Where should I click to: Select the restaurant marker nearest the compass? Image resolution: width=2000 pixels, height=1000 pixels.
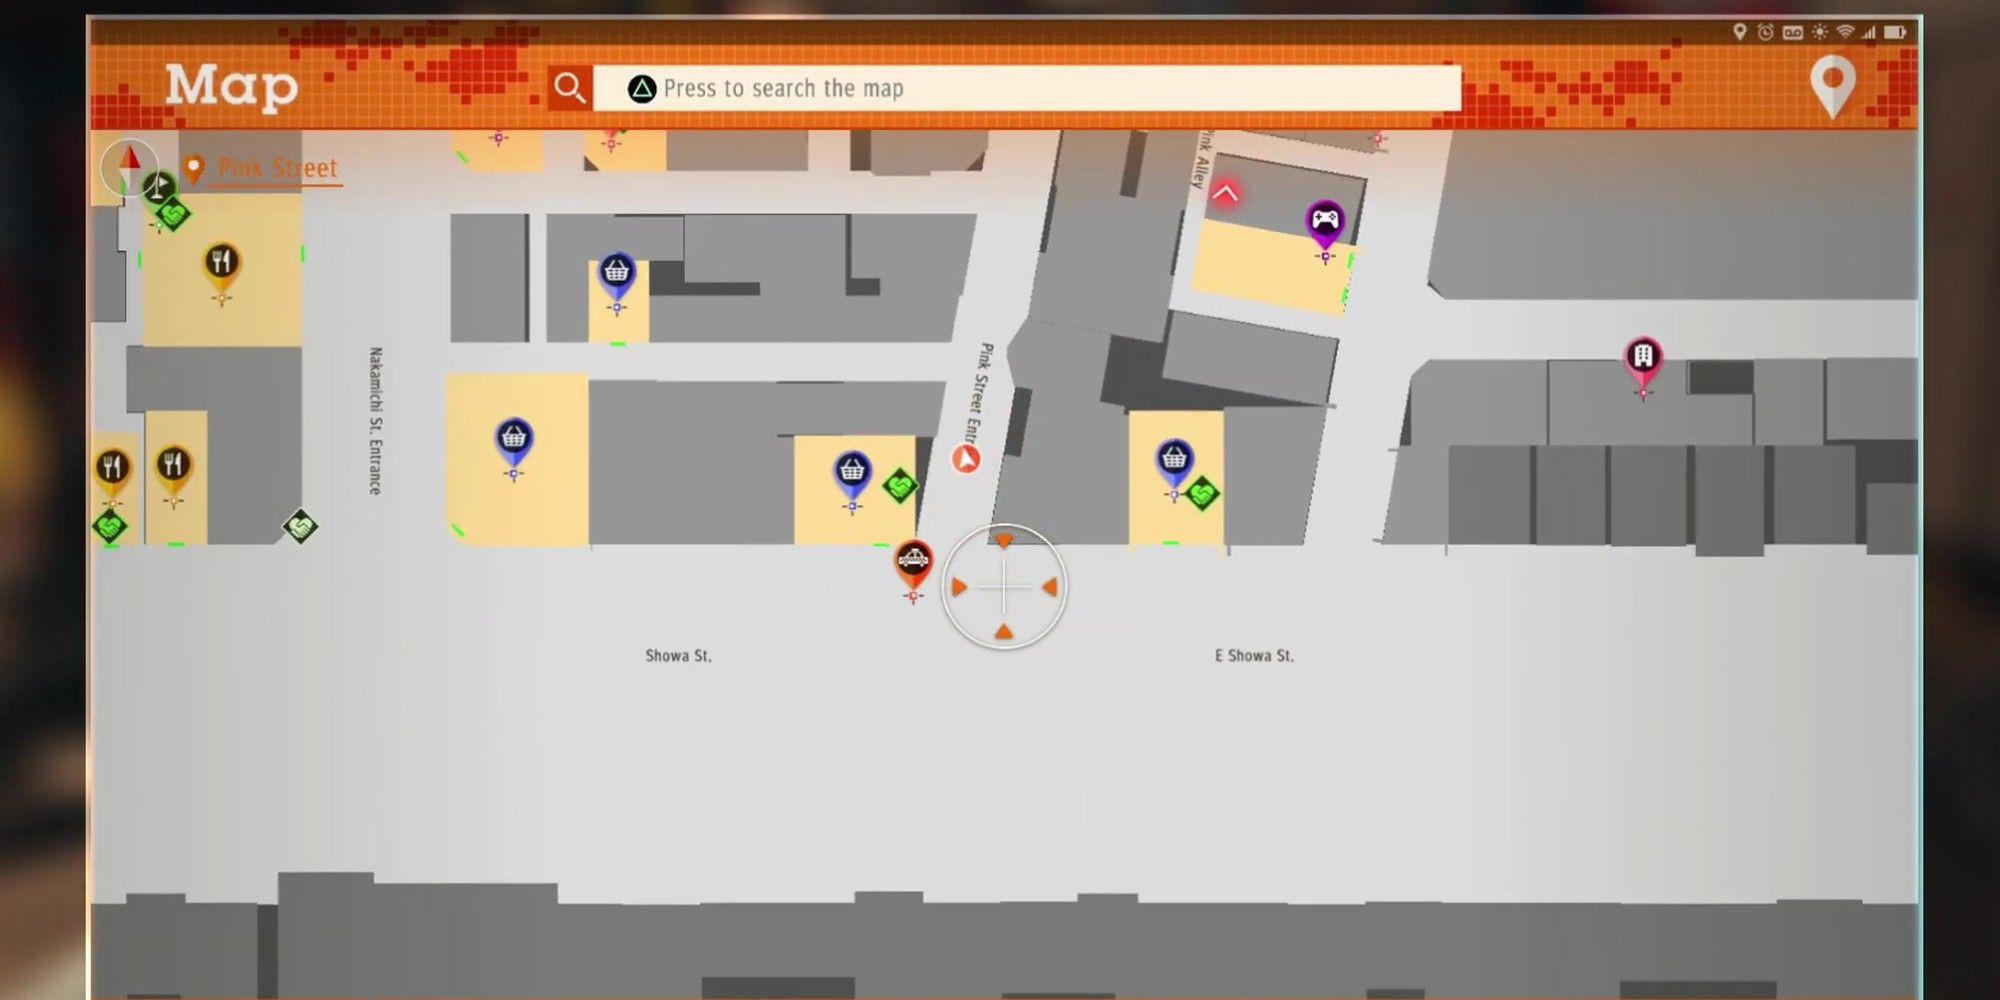coord(222,264)
